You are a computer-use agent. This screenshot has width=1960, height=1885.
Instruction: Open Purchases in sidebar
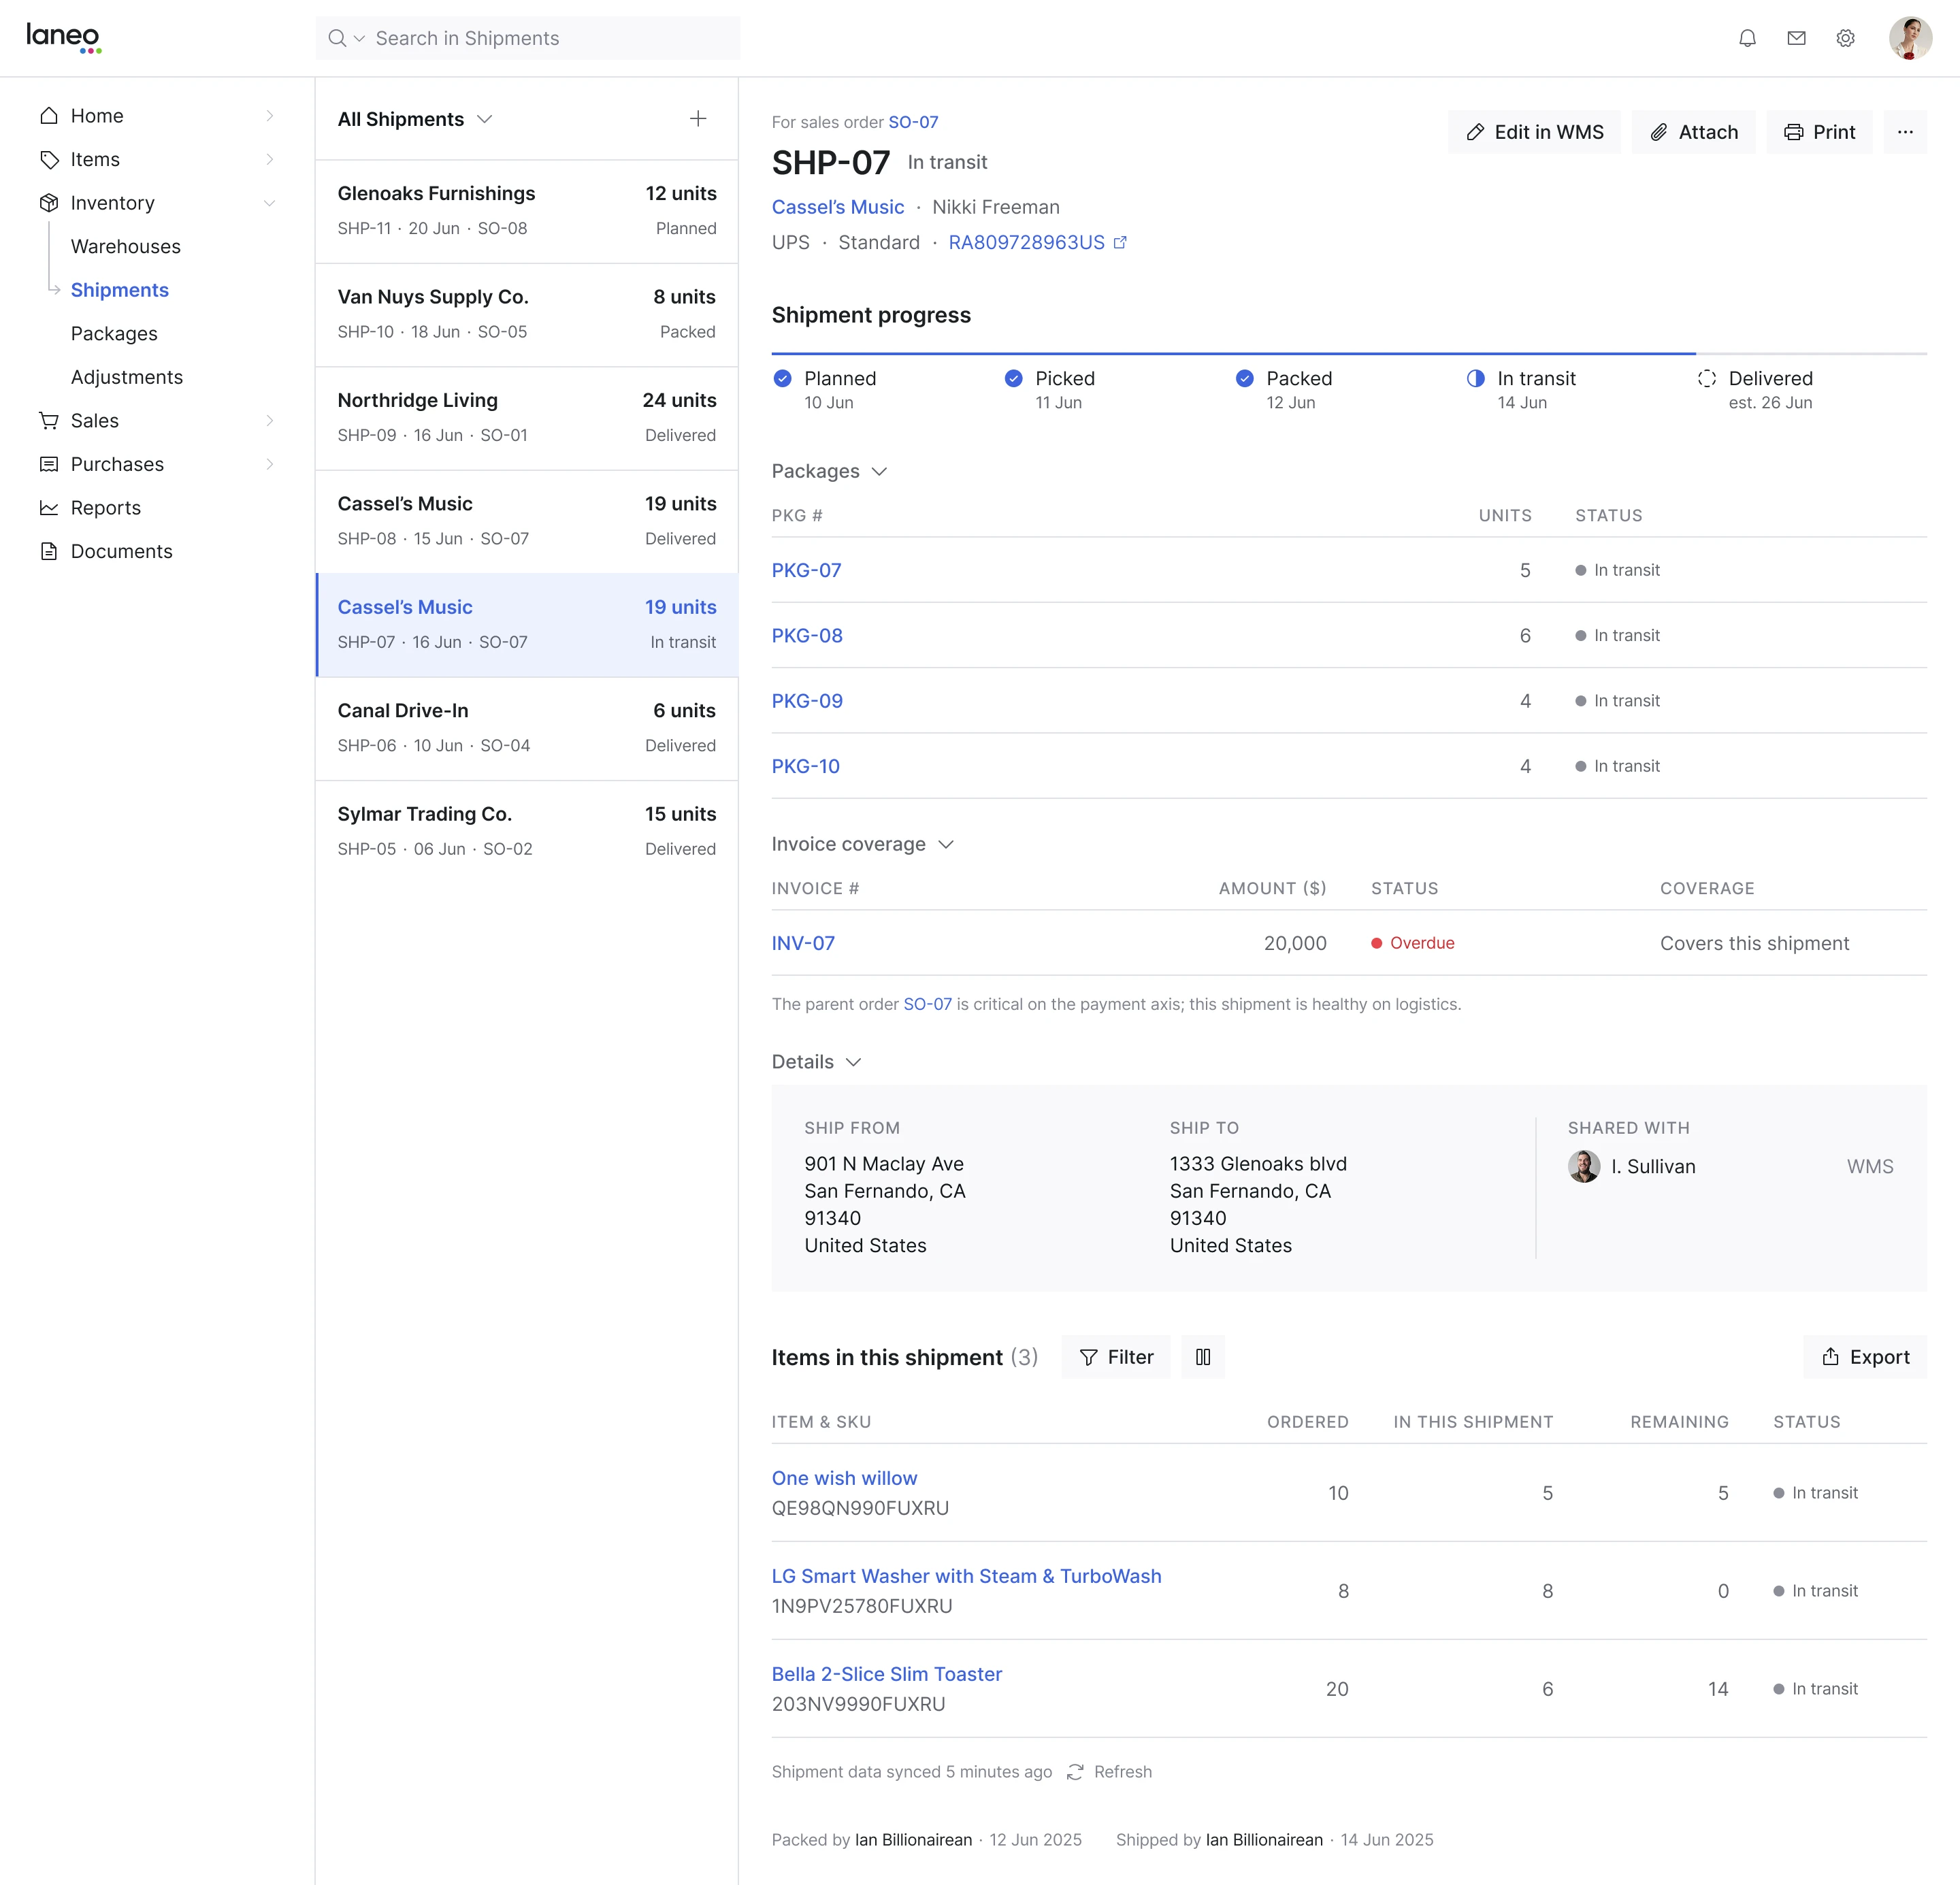pyautogui.click(x=117, y=464)
